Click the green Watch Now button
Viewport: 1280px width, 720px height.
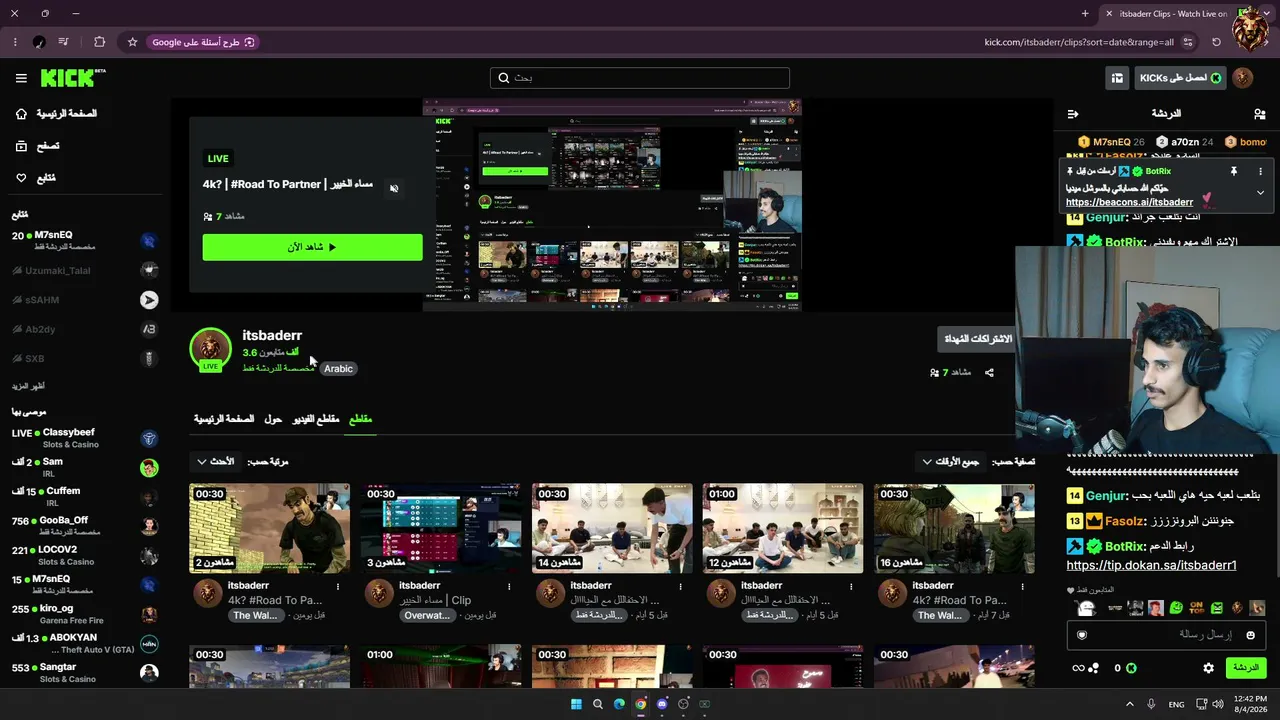tap(312, 247)
